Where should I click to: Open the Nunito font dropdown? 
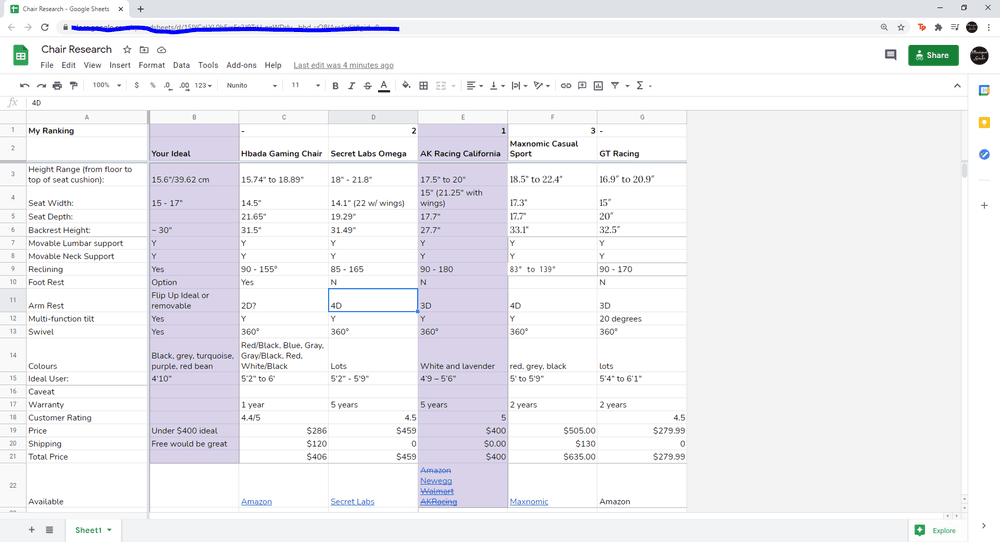click(251, 85)
